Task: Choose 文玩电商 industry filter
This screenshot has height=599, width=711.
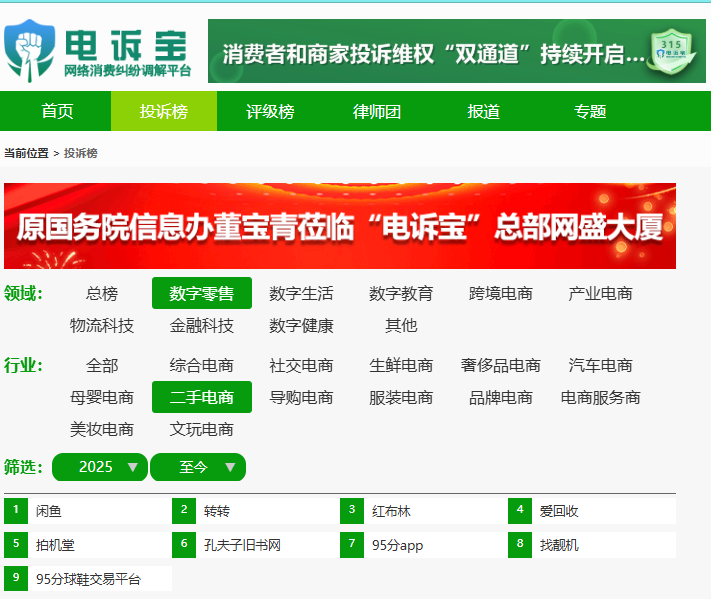Action: (202, 429)
